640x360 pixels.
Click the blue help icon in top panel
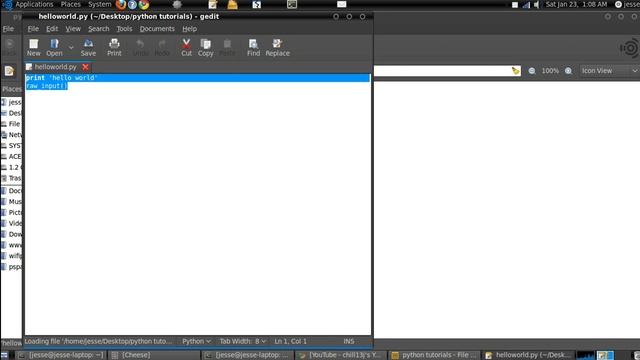click(132, 4)
